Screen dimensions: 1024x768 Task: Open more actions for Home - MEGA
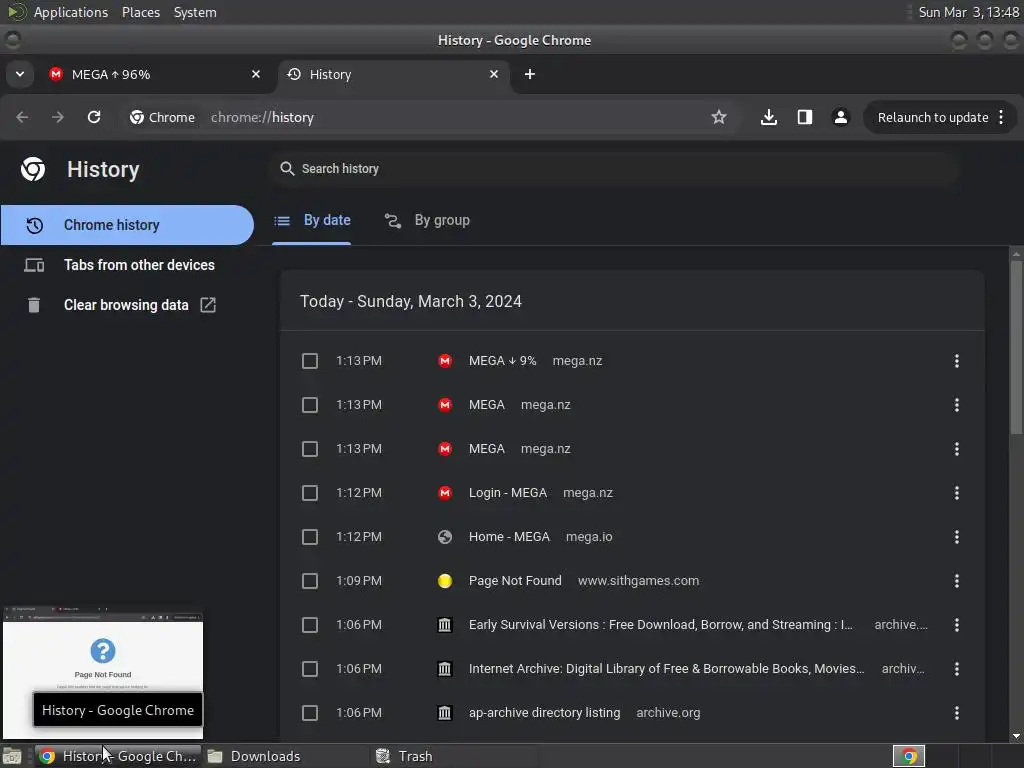tap(957, 537)
